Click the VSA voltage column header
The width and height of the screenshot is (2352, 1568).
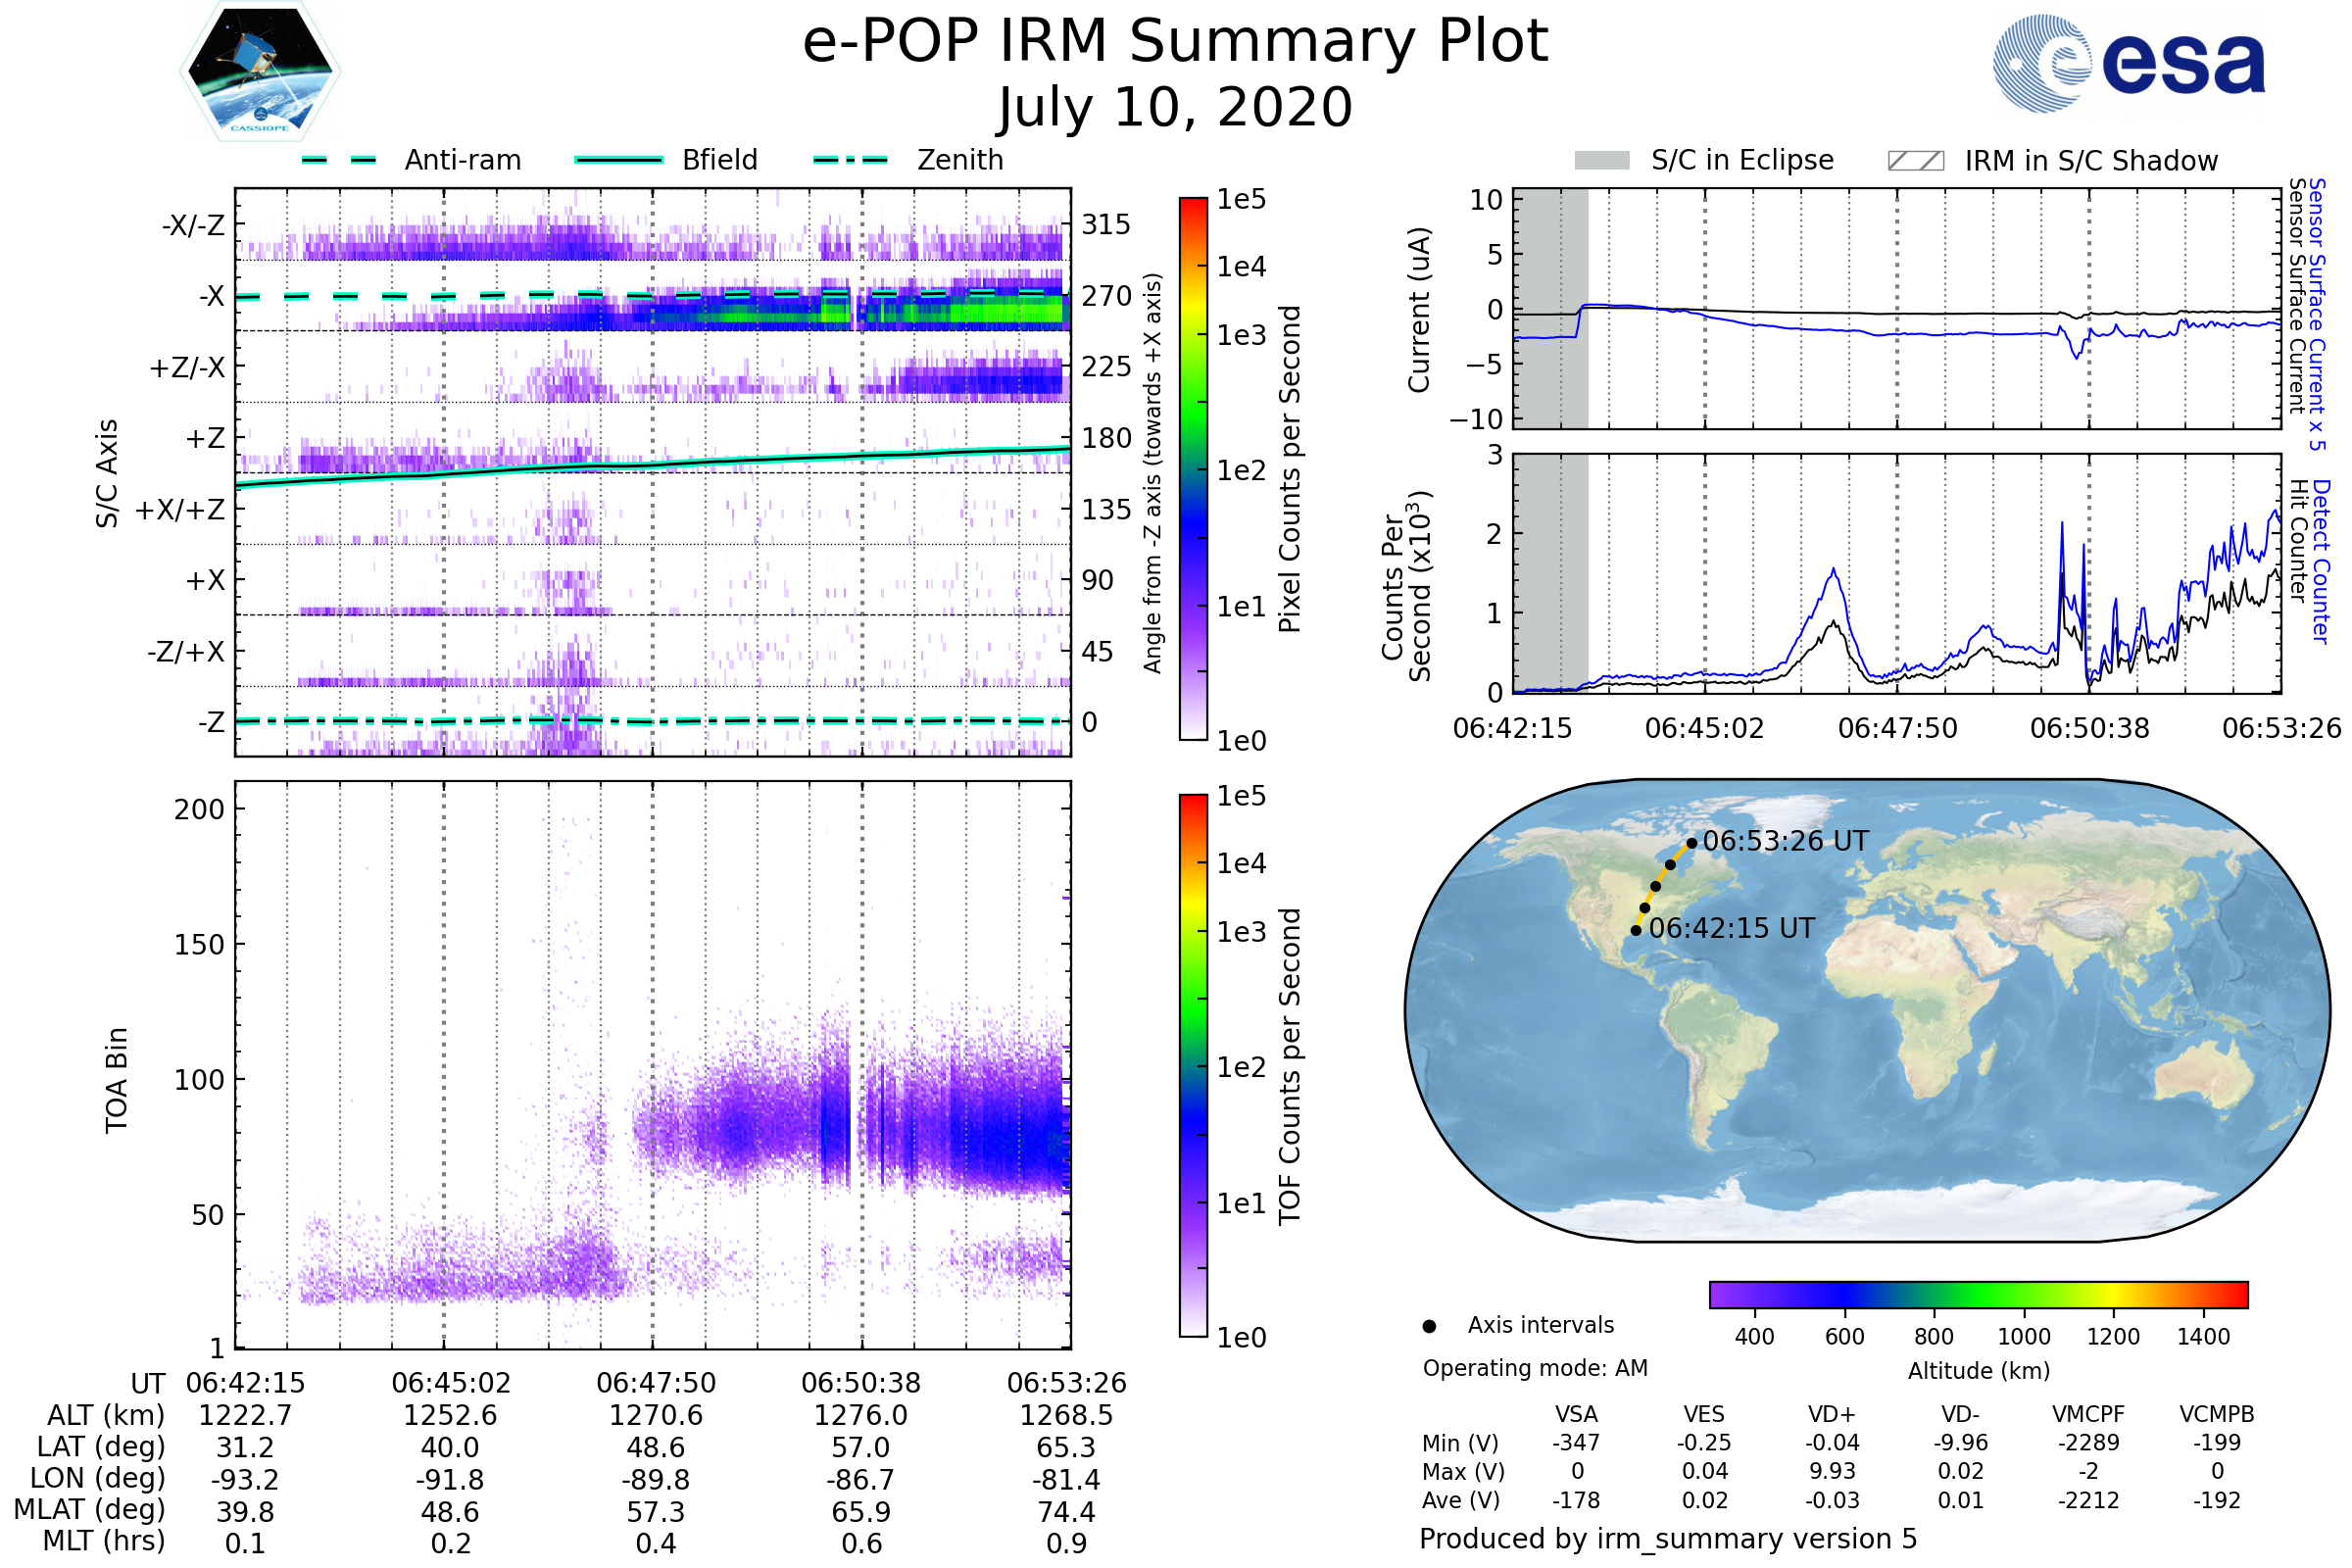point(1576,1414)
